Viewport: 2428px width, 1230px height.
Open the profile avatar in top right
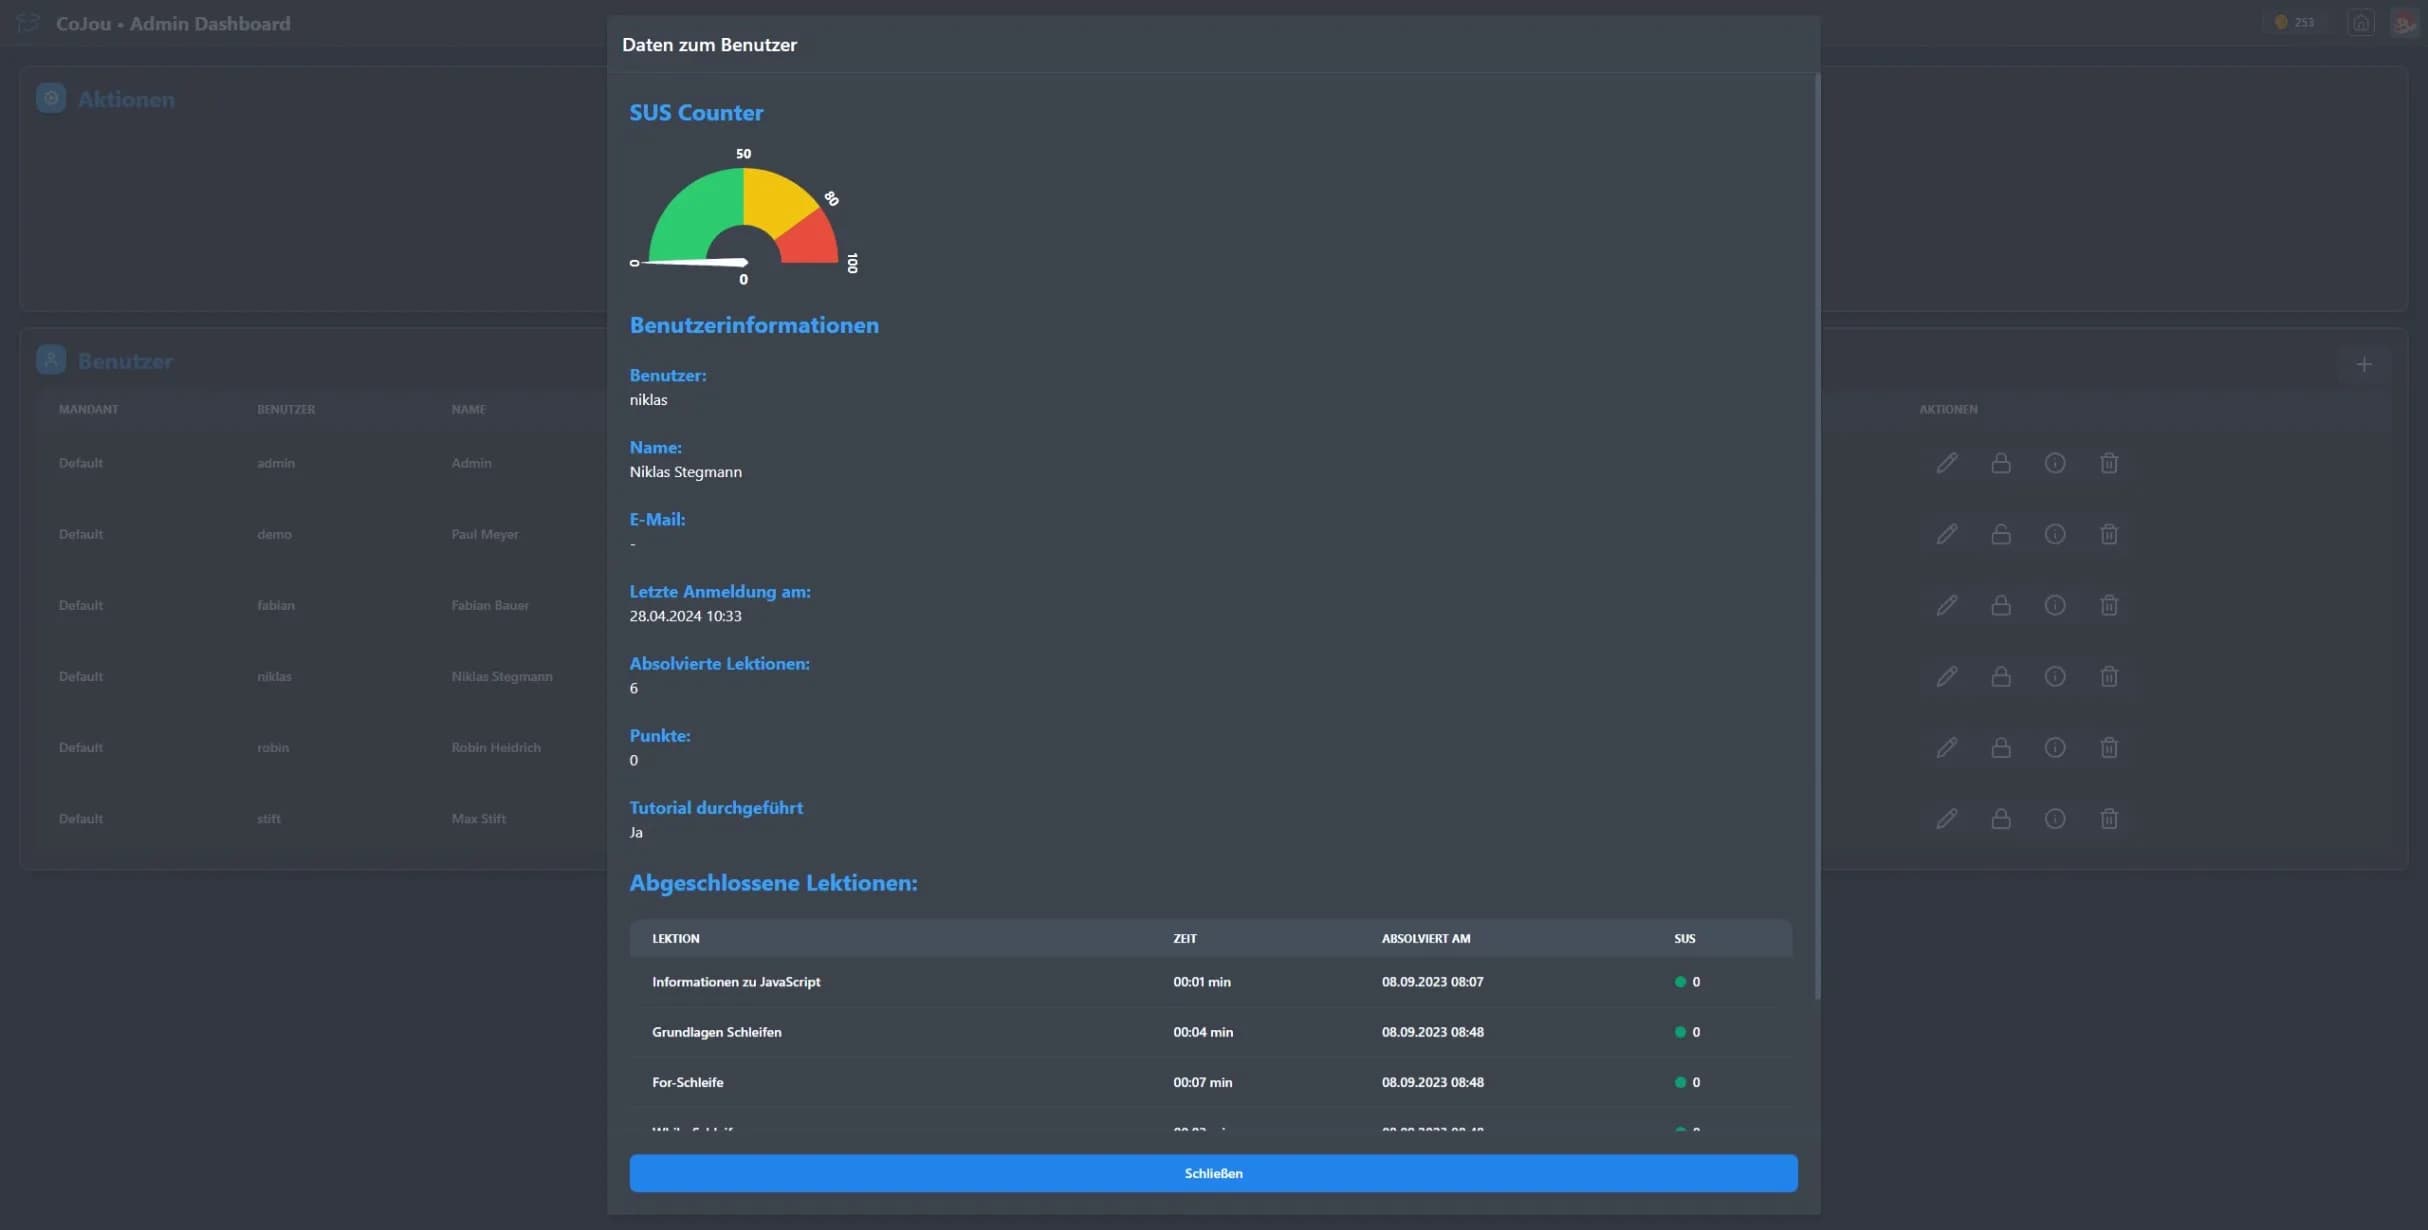pyautogui.click(x=2404, y=22)
